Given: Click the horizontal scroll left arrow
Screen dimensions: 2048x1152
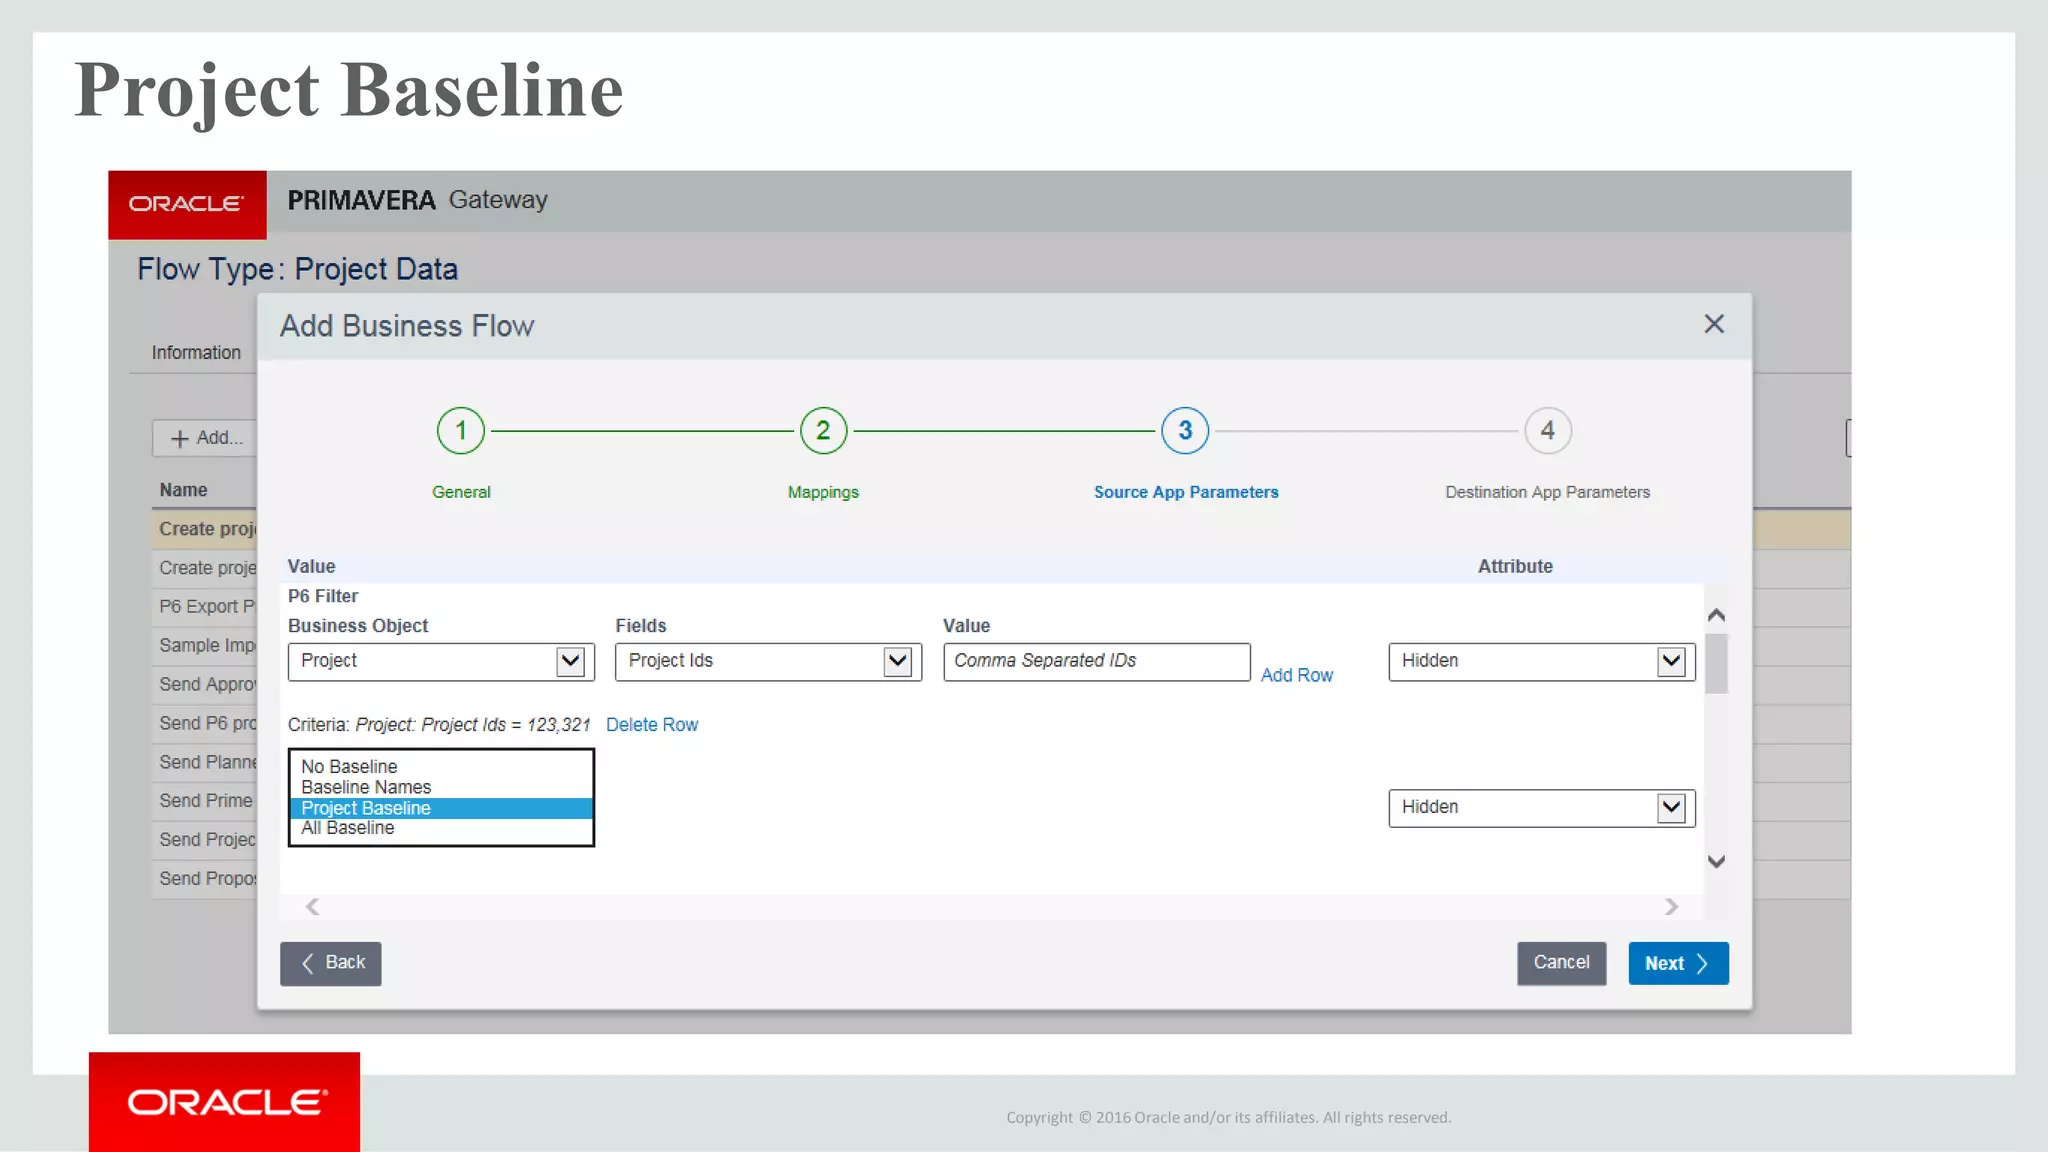Looking at the screenshot, I should 313,906.
